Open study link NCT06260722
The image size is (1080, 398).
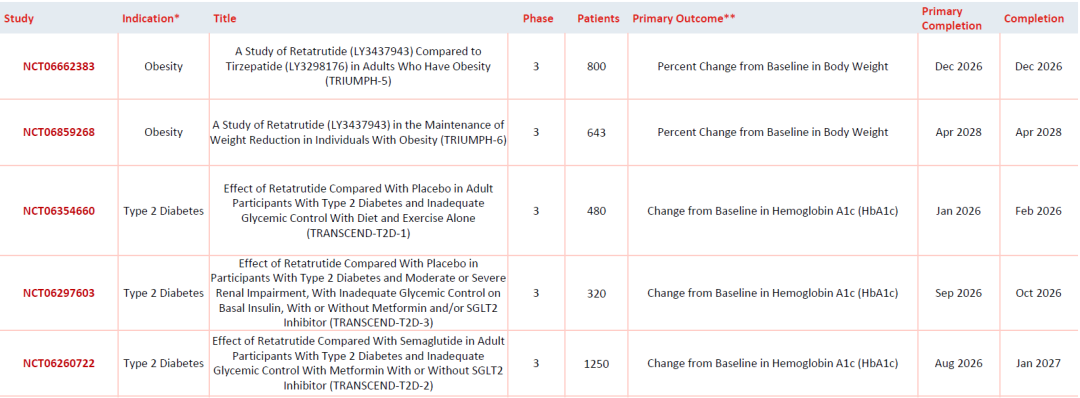point(59,363)
